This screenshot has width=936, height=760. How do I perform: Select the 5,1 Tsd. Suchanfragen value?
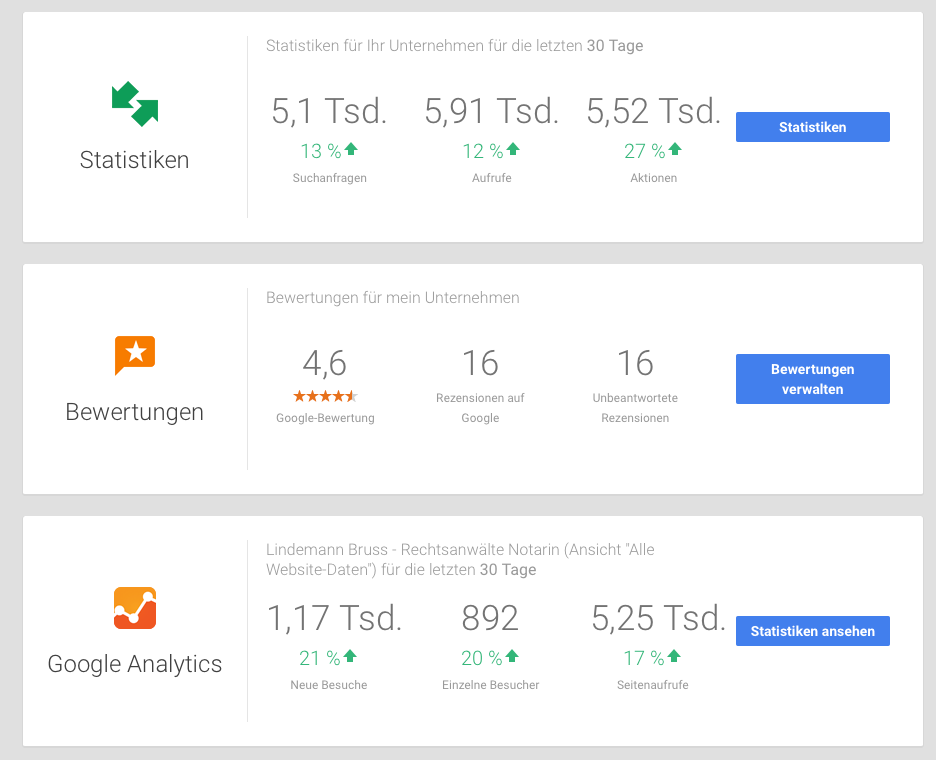[x=329, y=111]
